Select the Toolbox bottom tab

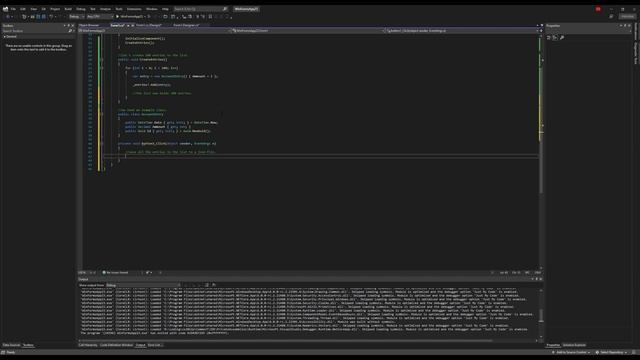[x=28, y=345]
